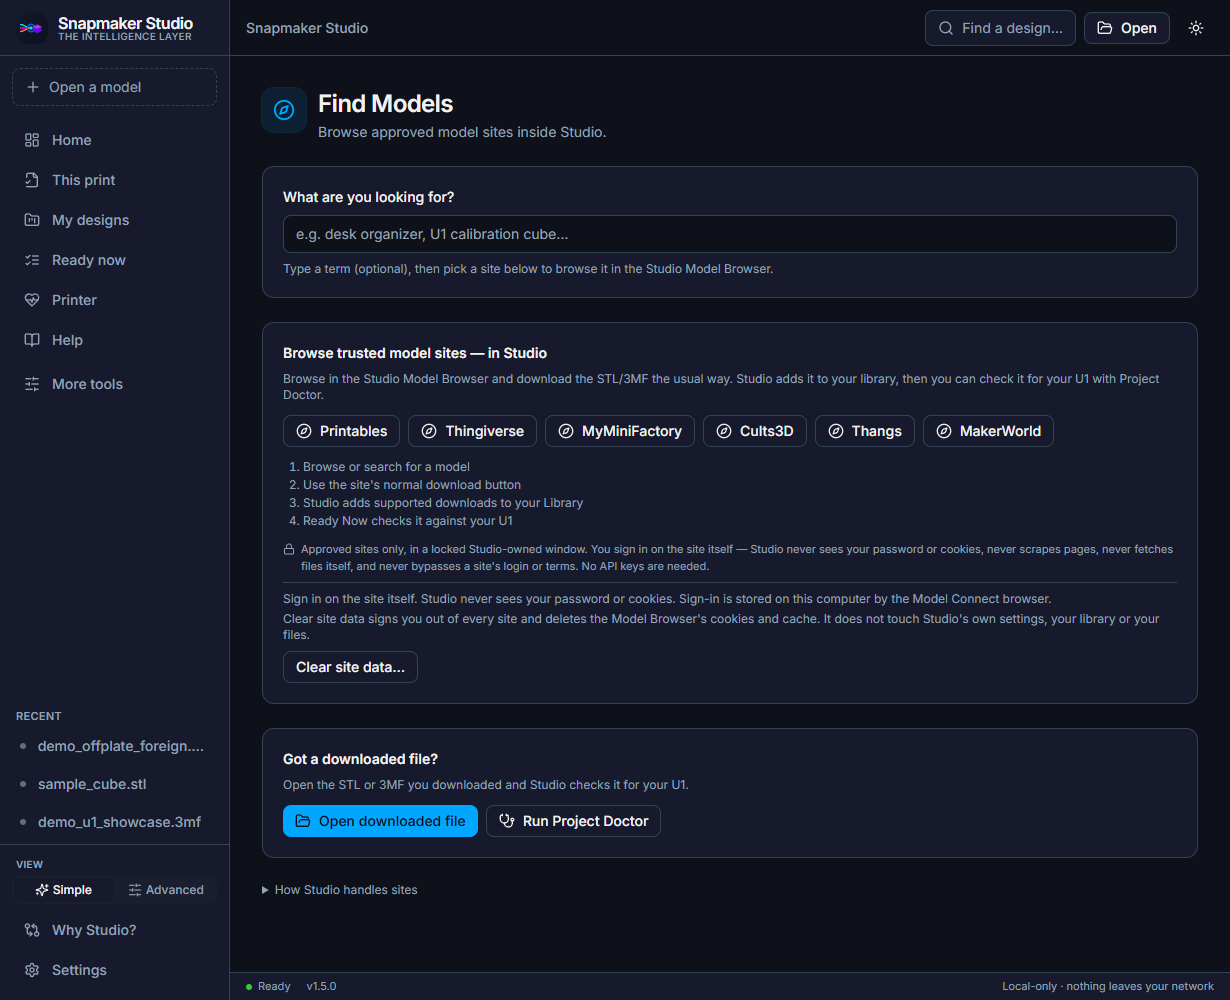This screenshot has width=1230, height=1000.
Task: Click the lock icon beside Approved sites text
Action: 289,549
